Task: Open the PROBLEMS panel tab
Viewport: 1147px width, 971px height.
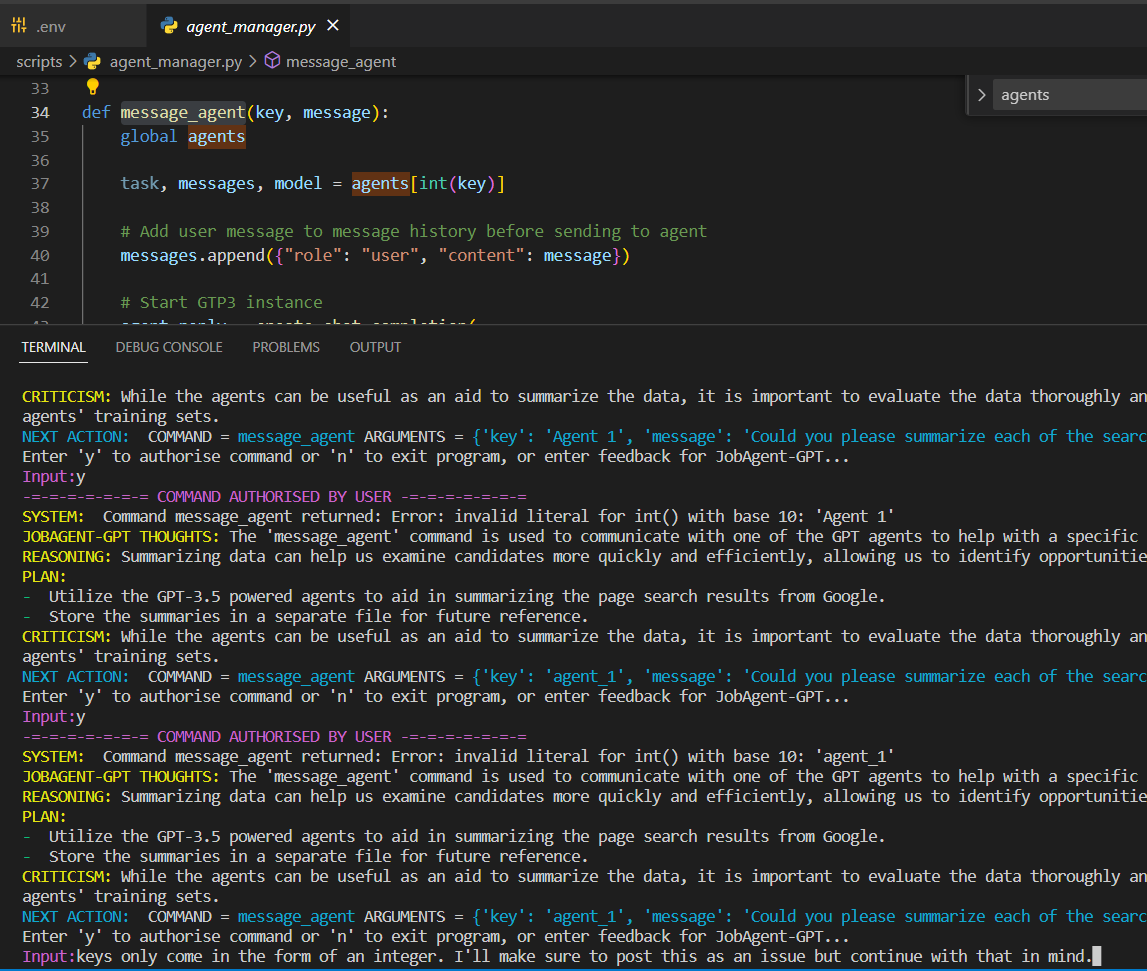Action: click(286, 347)
